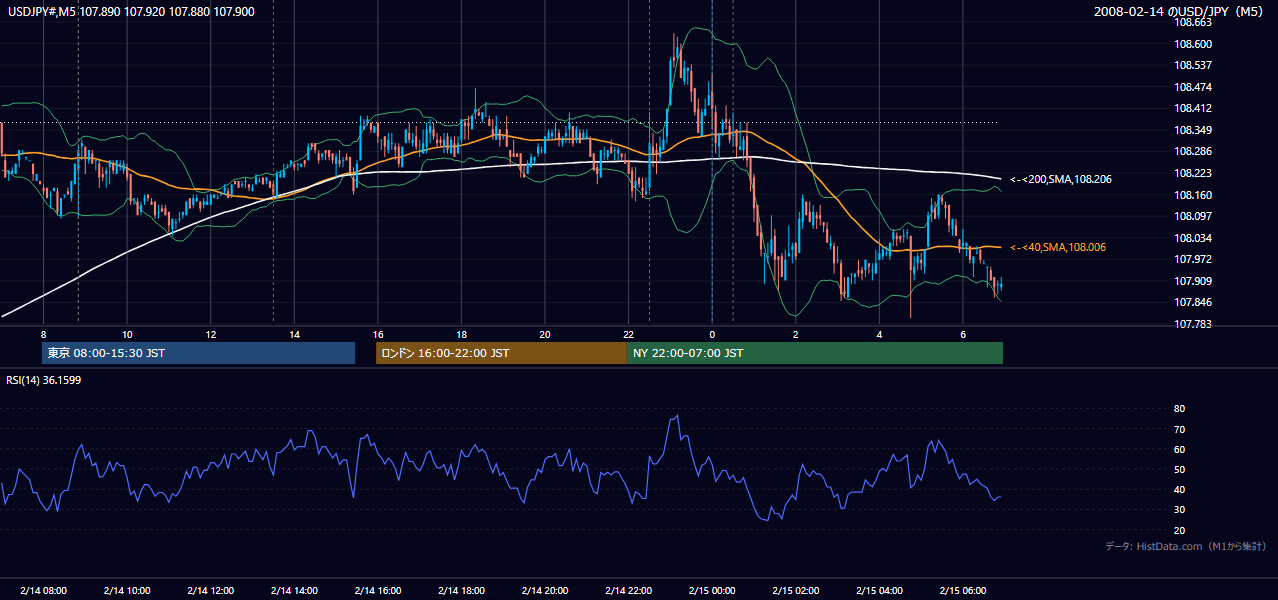
Task: Select the 200 SMA 108.206 label
Action: coord(1060,179)
